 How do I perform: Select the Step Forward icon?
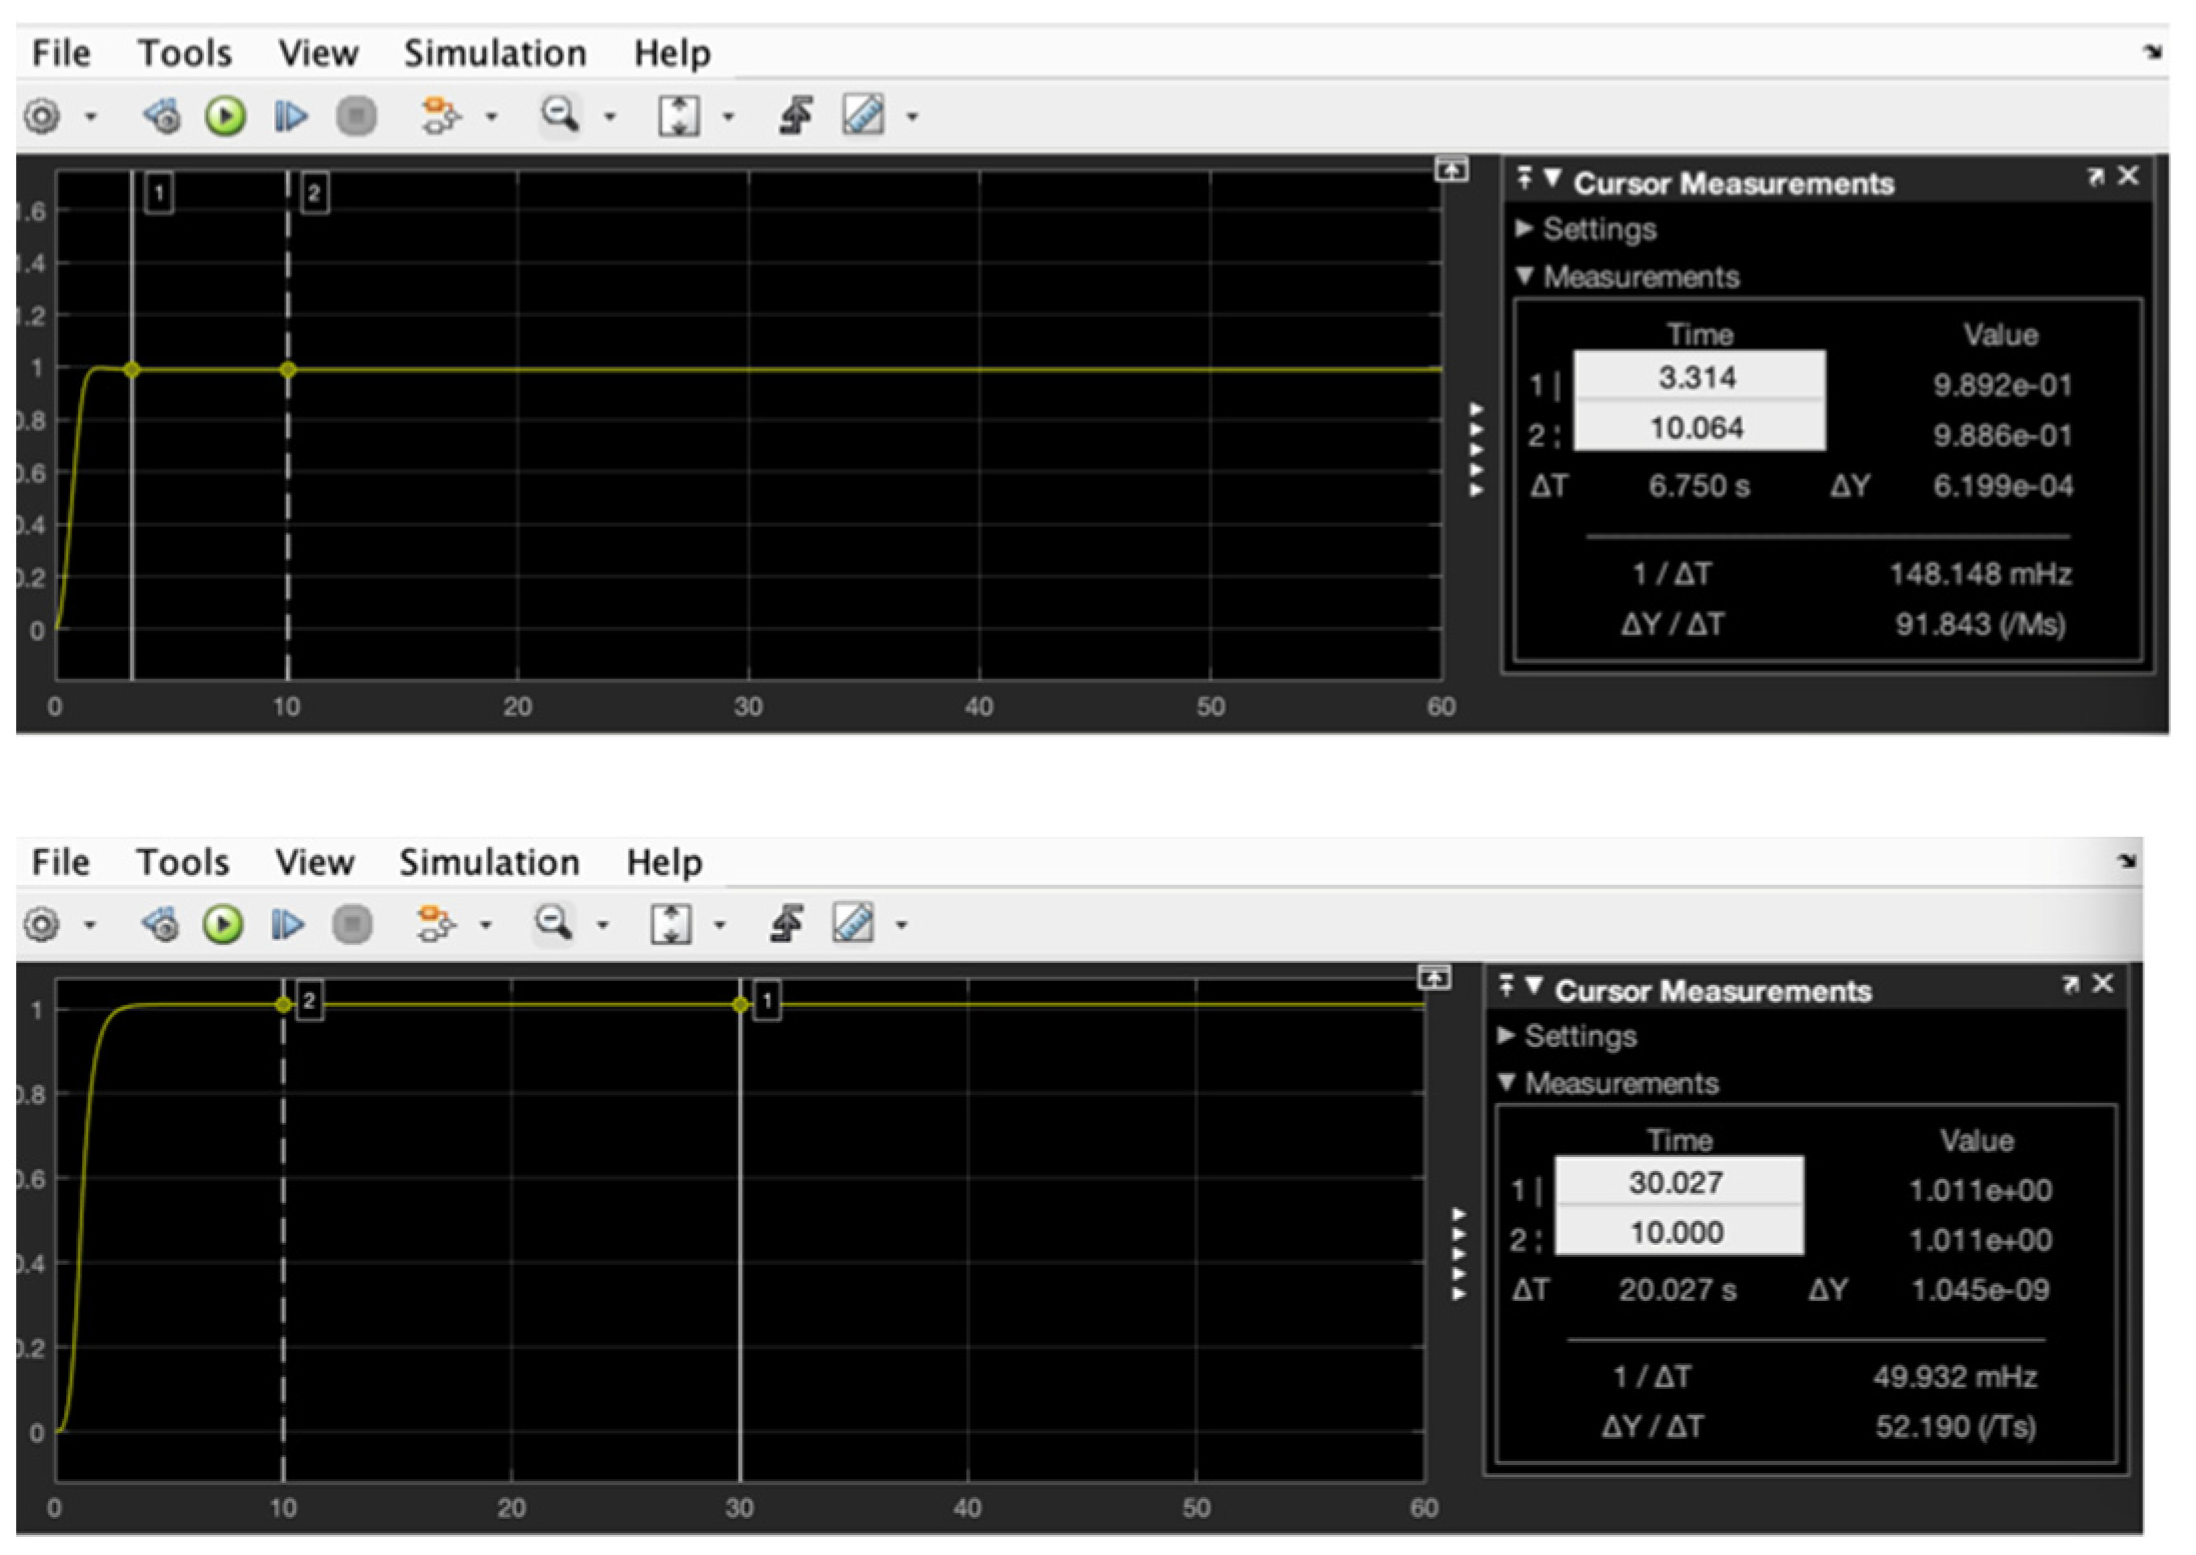[x=289, y=116]
